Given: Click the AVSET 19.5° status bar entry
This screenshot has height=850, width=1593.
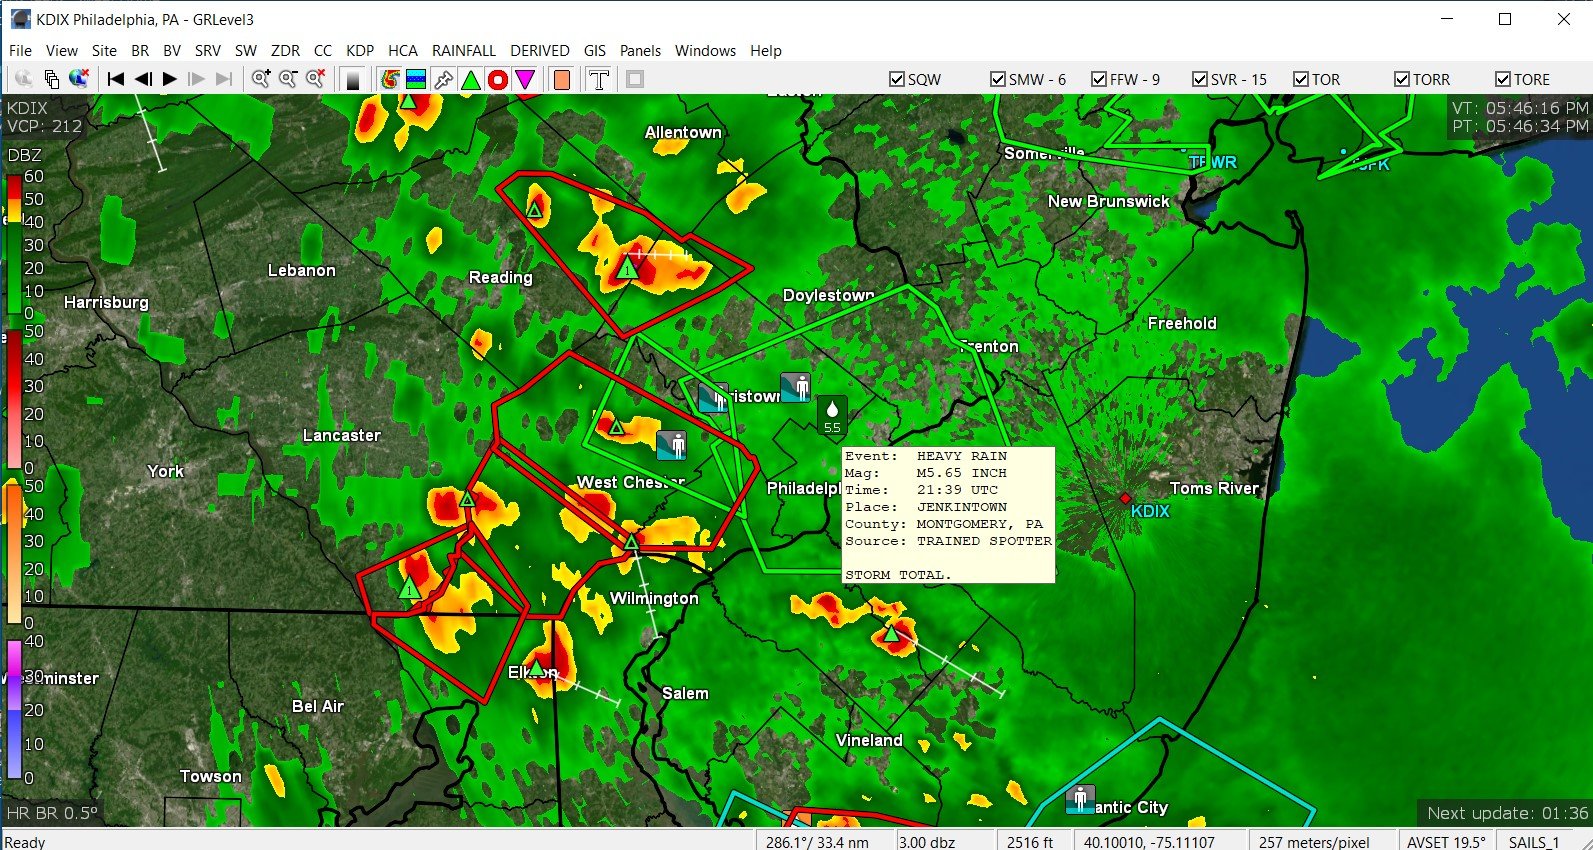Looking at the screenshot, I should [x=1446, y=842].
